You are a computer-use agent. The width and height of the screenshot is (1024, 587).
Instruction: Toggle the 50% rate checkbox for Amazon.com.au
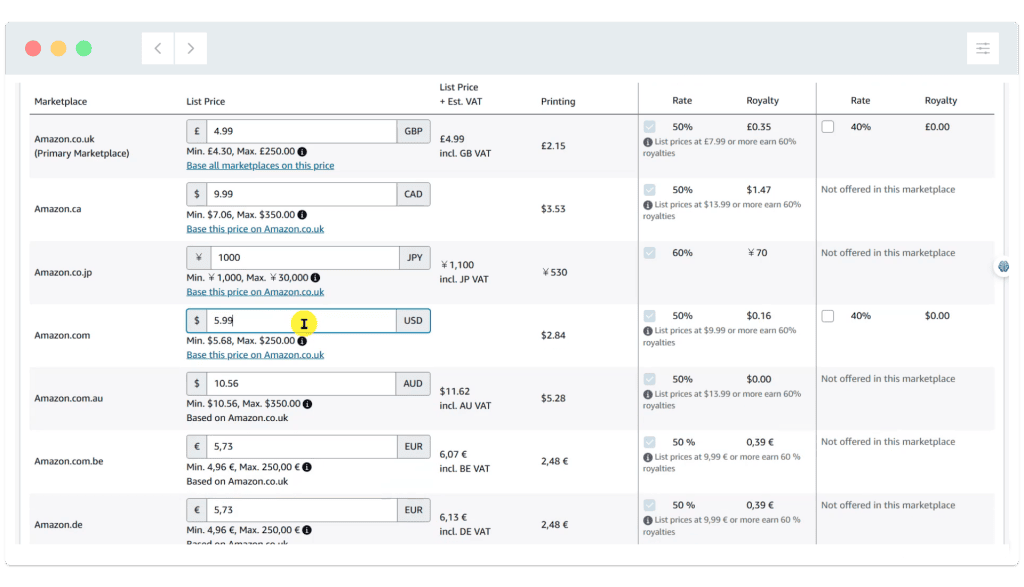pos(649,379)
